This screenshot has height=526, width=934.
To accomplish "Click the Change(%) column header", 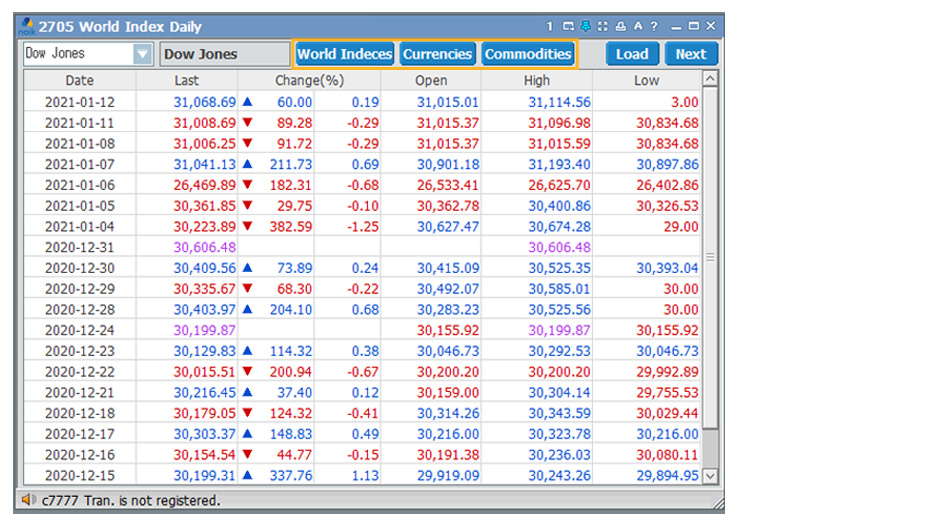I will point(309,80).
